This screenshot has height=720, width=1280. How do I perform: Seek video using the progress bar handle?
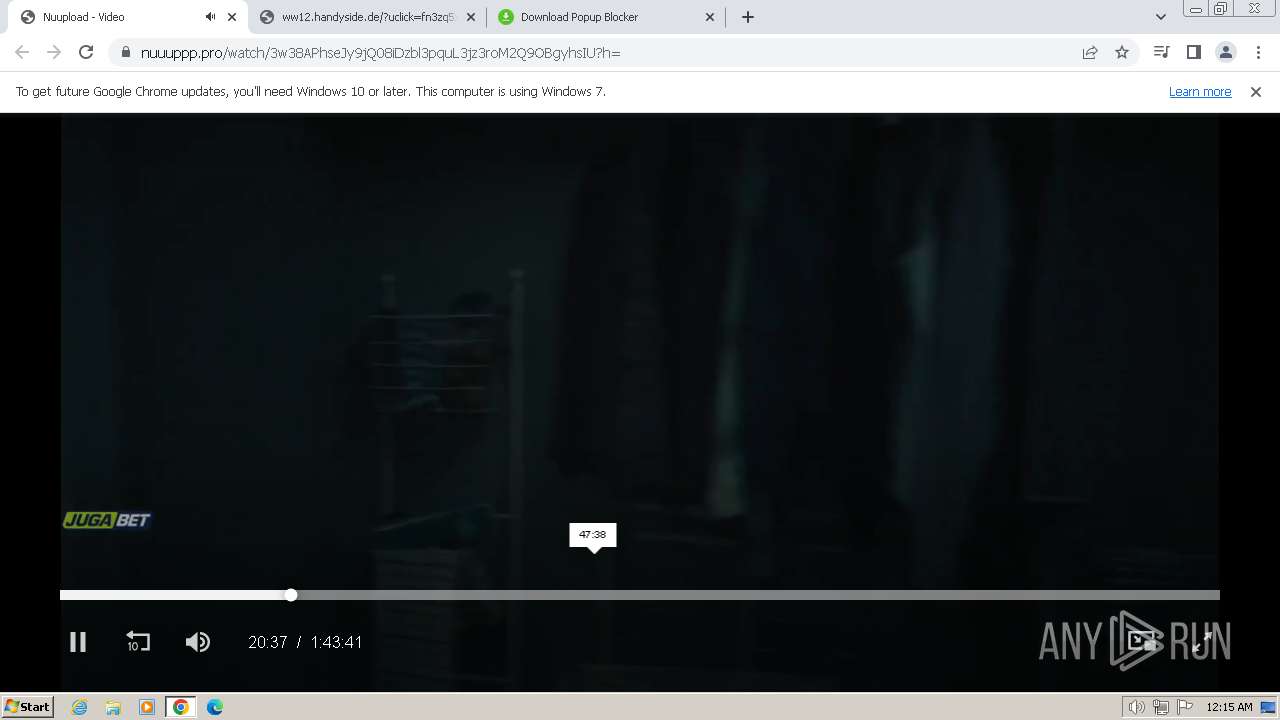click(291, 595)
